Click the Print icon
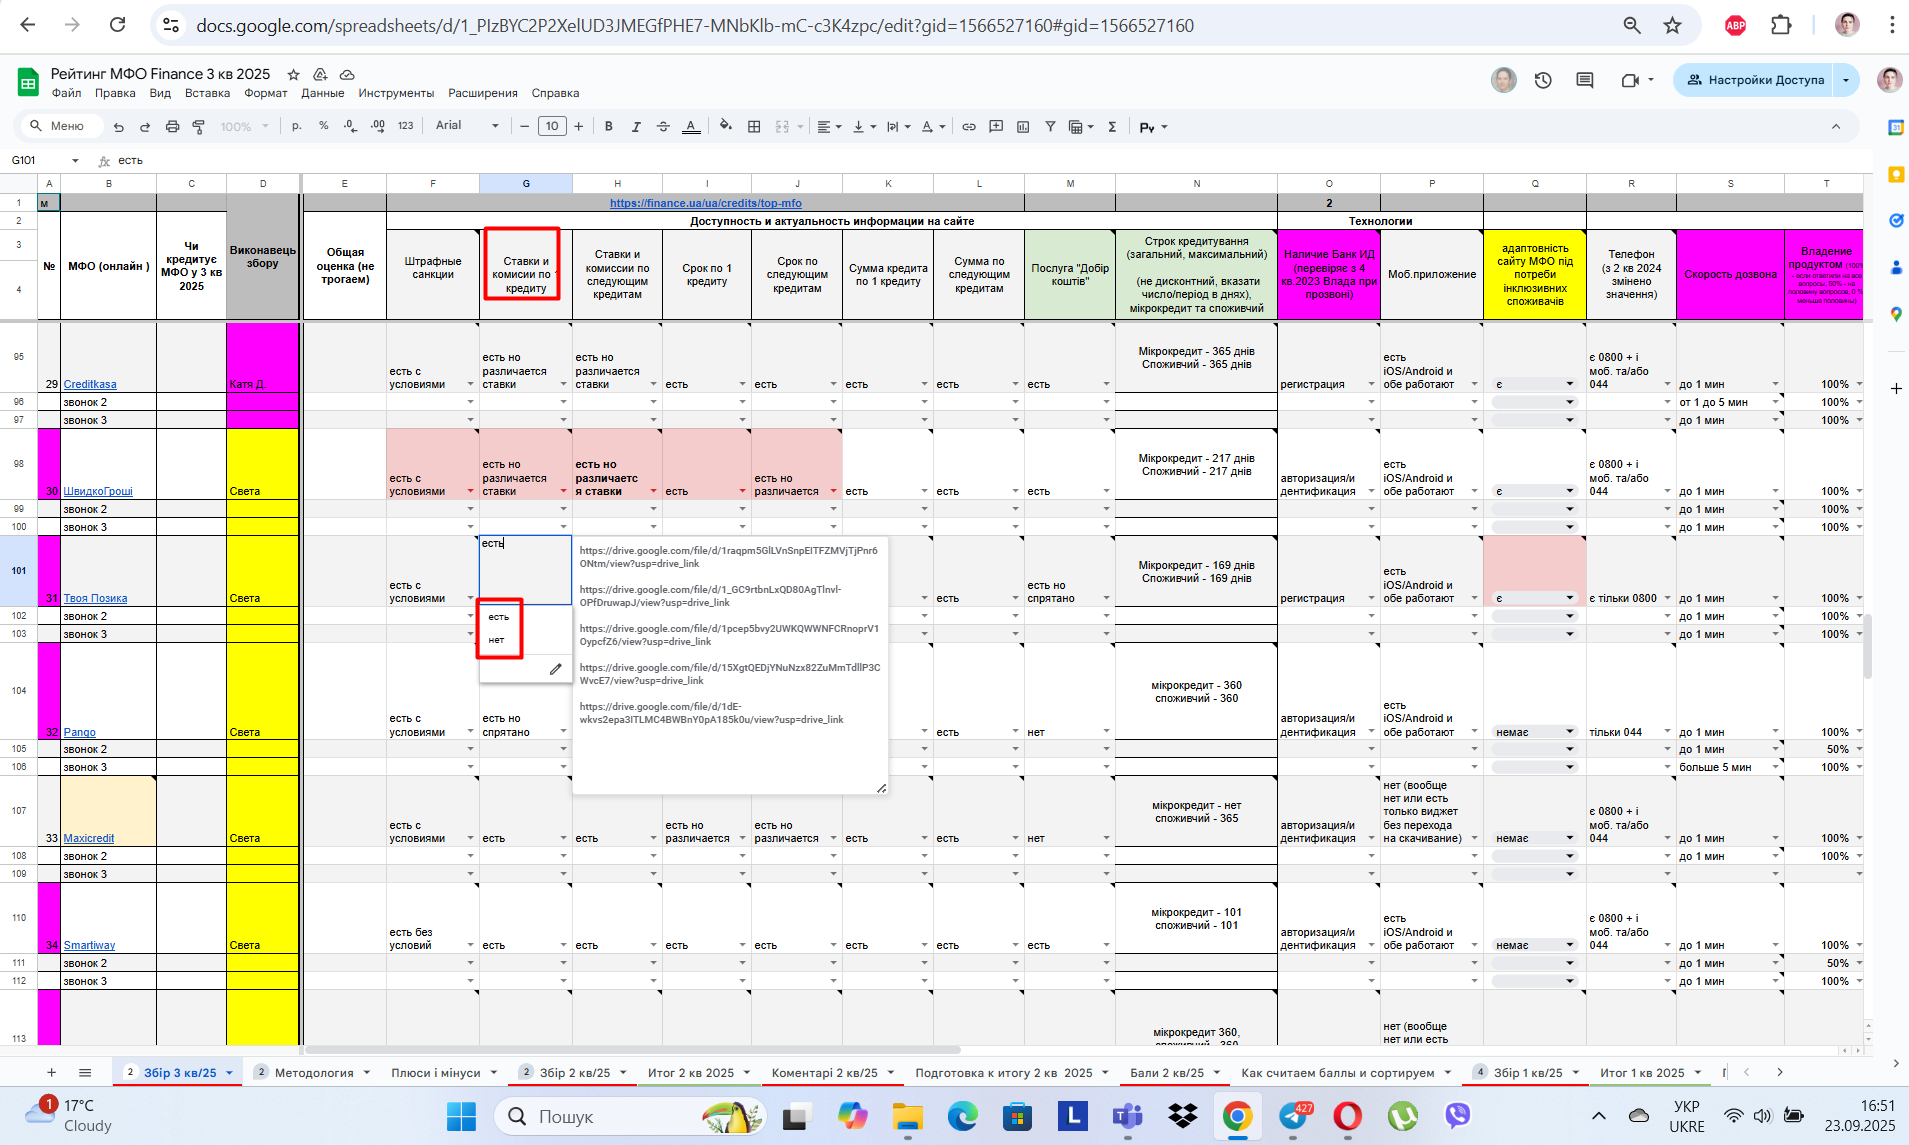 coord(172,127)
